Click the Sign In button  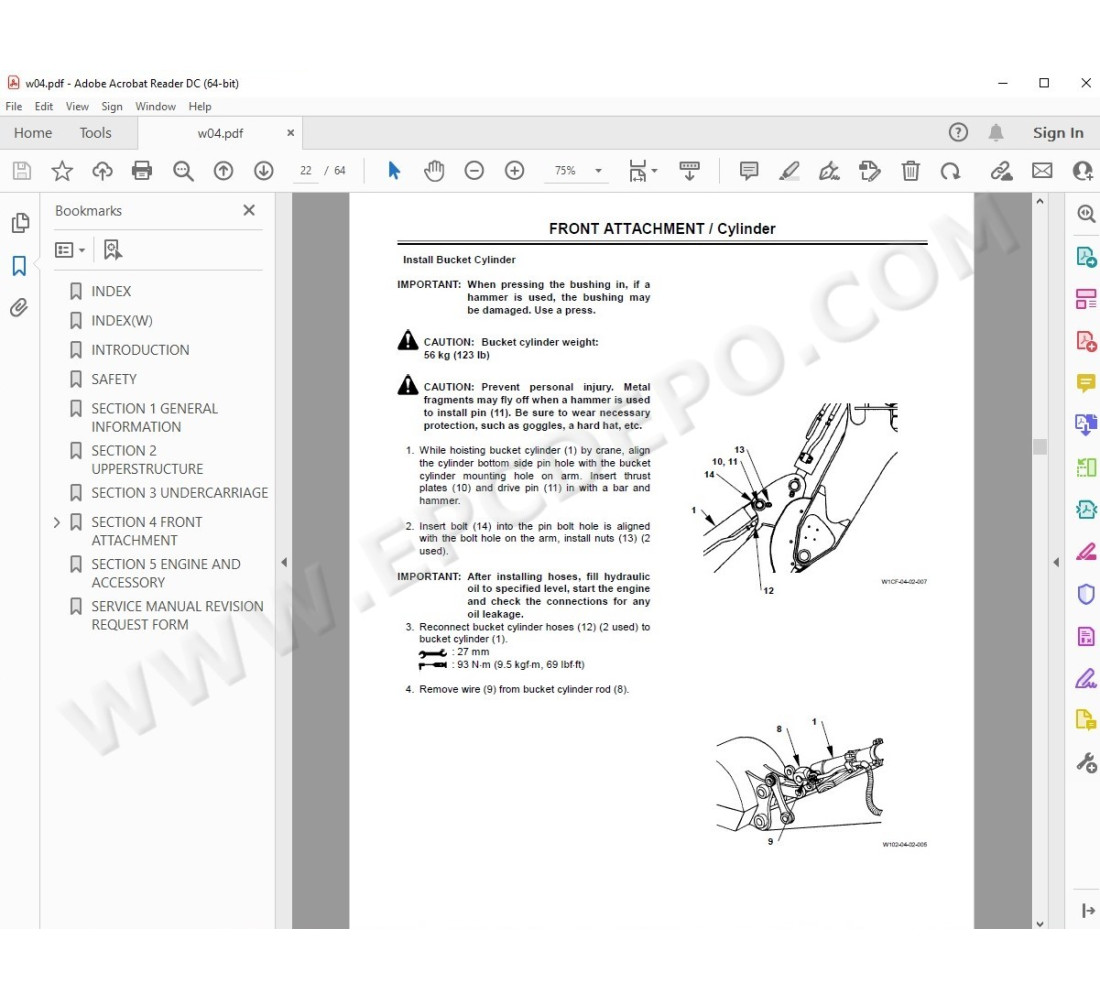1057,133
